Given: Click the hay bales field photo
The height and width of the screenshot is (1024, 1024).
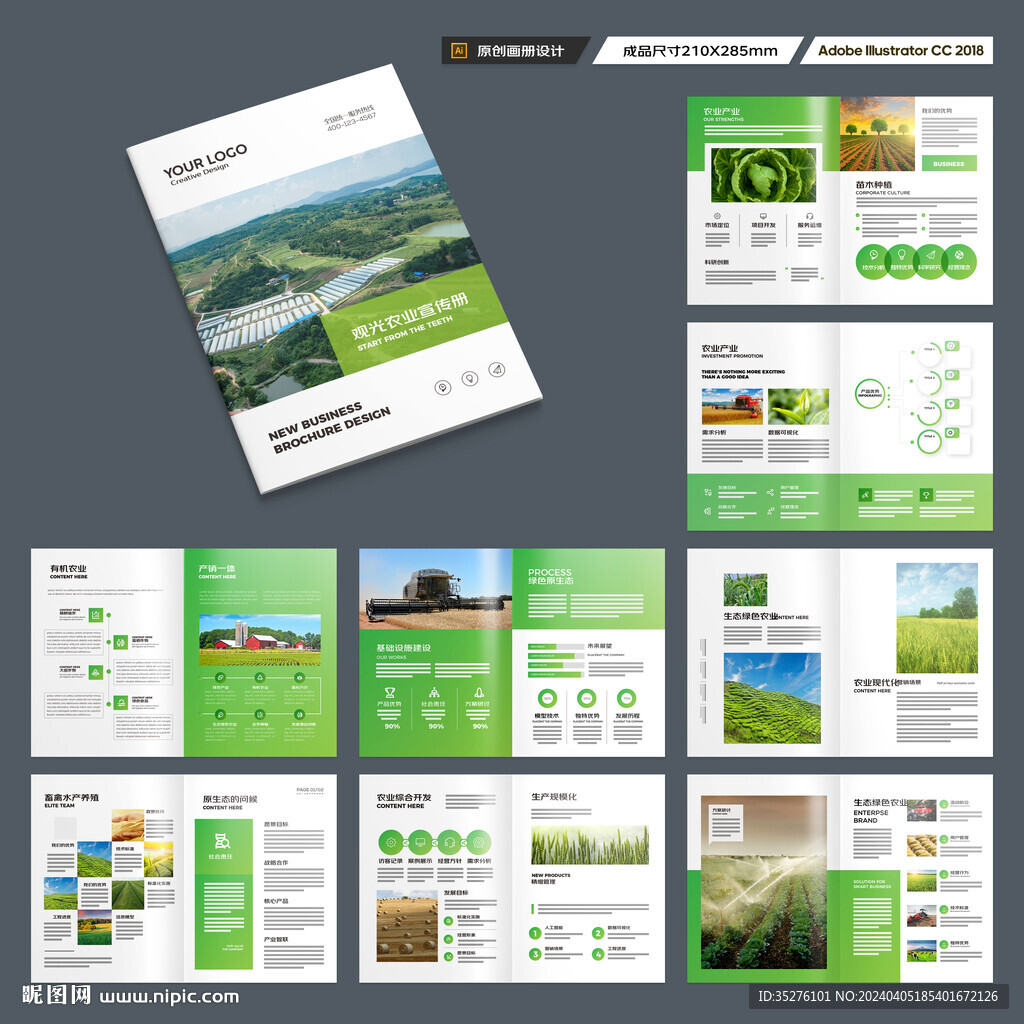Looking at the screenshot, I should pyautogui.click(x=407, y=926).
